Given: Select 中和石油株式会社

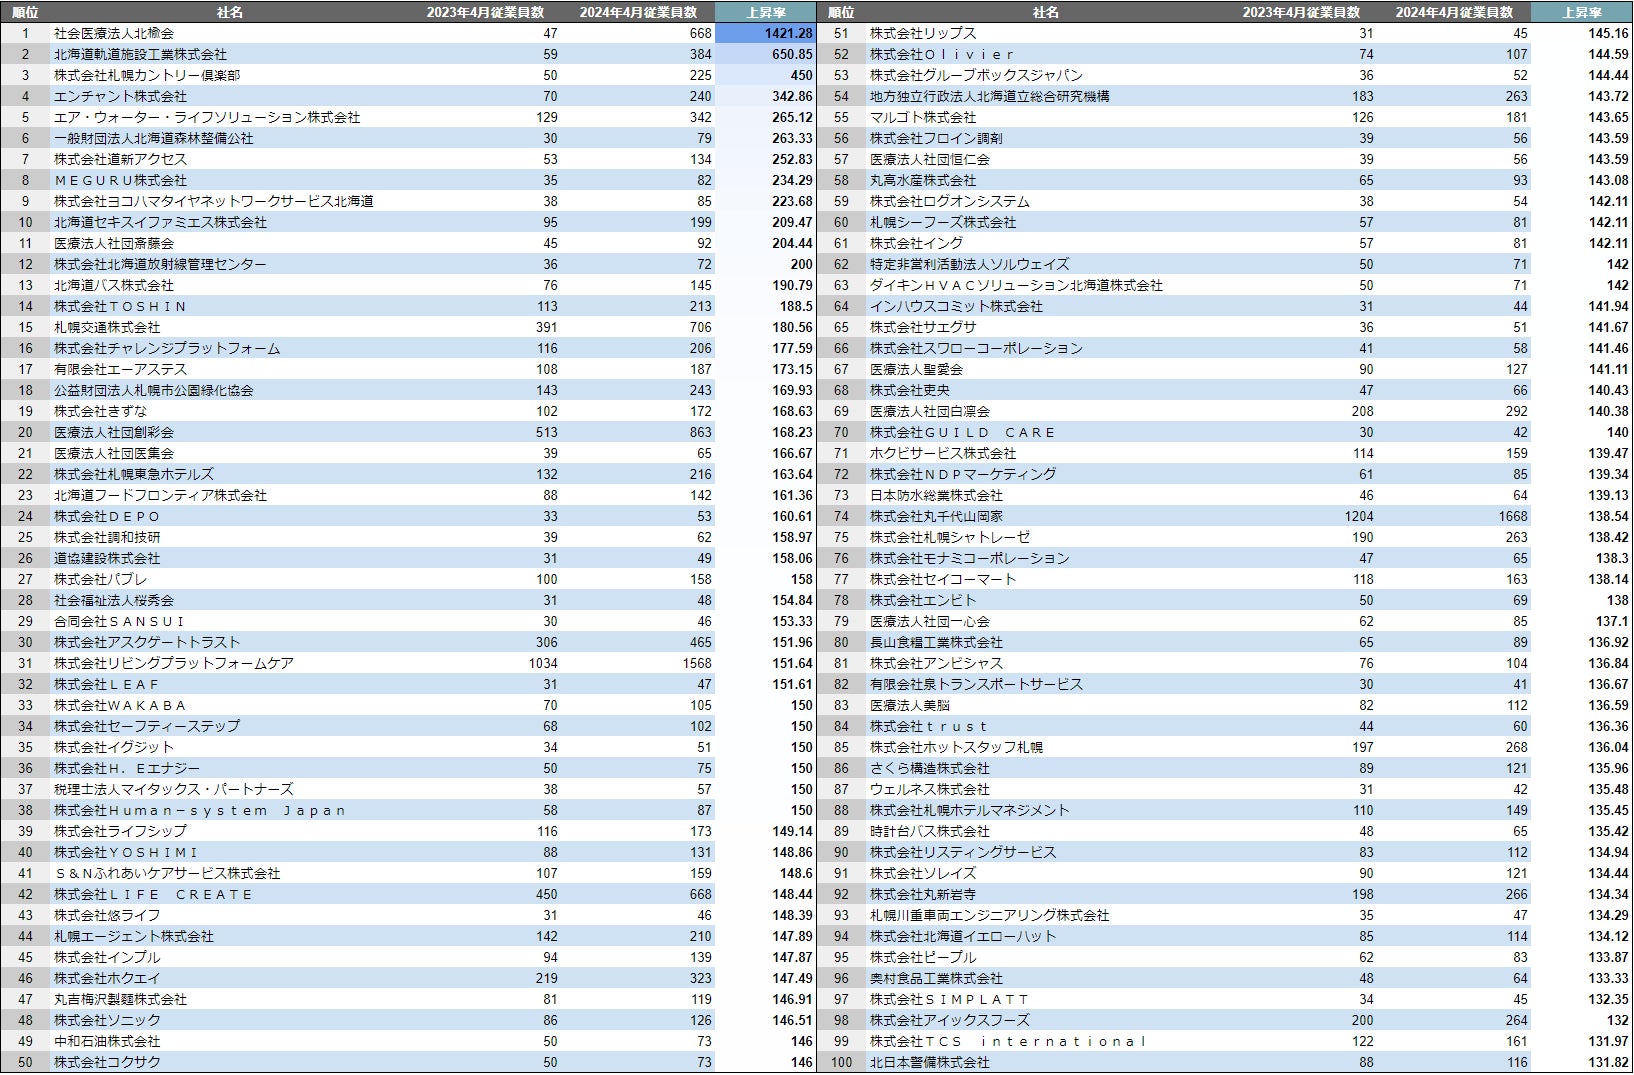Looking at the screenshot, I should (107, 1041).
